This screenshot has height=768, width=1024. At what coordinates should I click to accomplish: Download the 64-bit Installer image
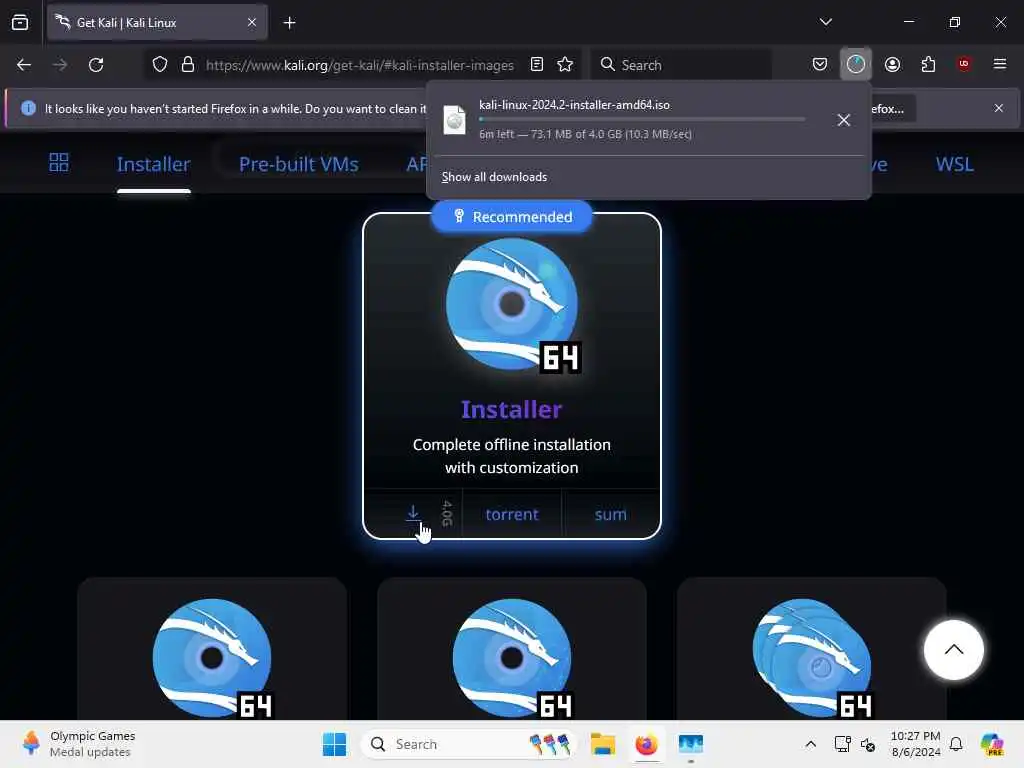(413, 514)
